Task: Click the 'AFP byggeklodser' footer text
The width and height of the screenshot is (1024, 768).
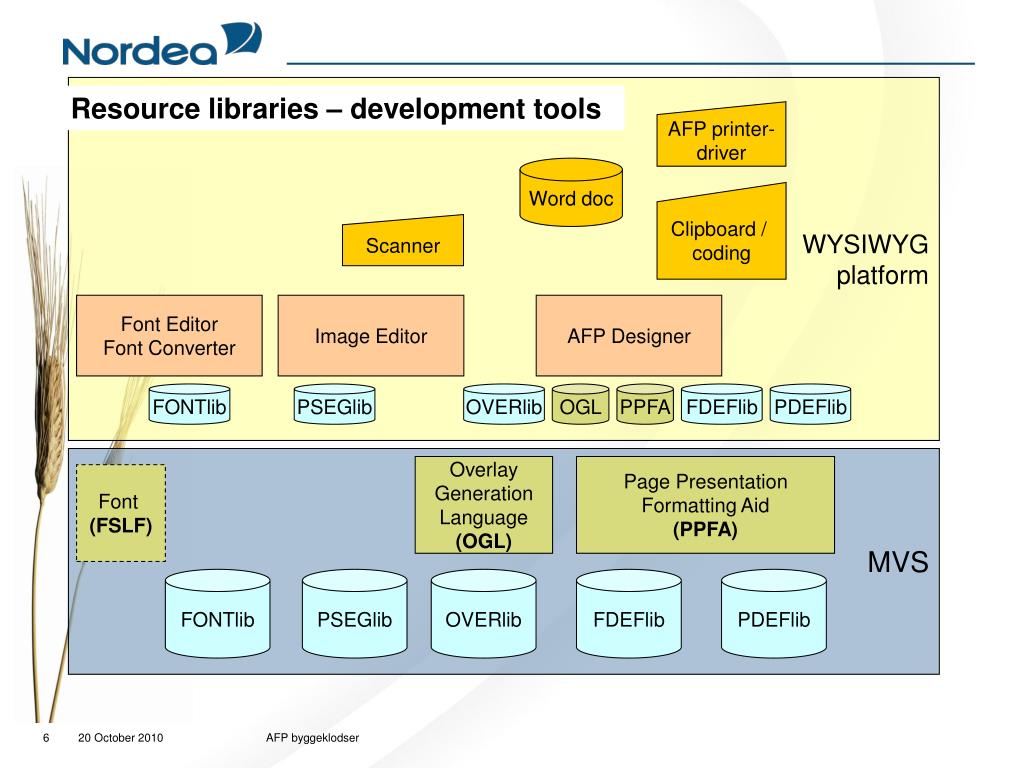Action: (312, 738)
